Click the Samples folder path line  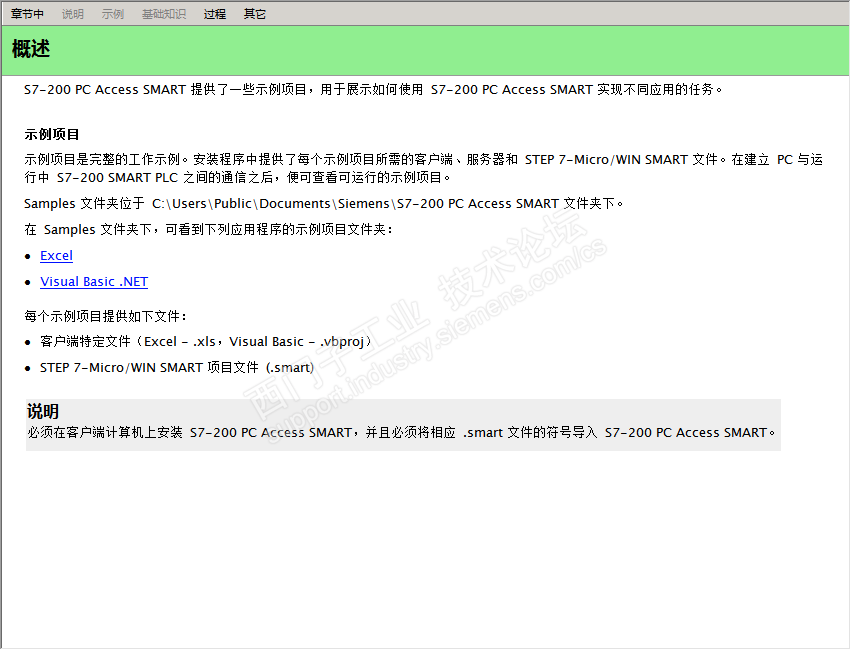click(323, 203)
